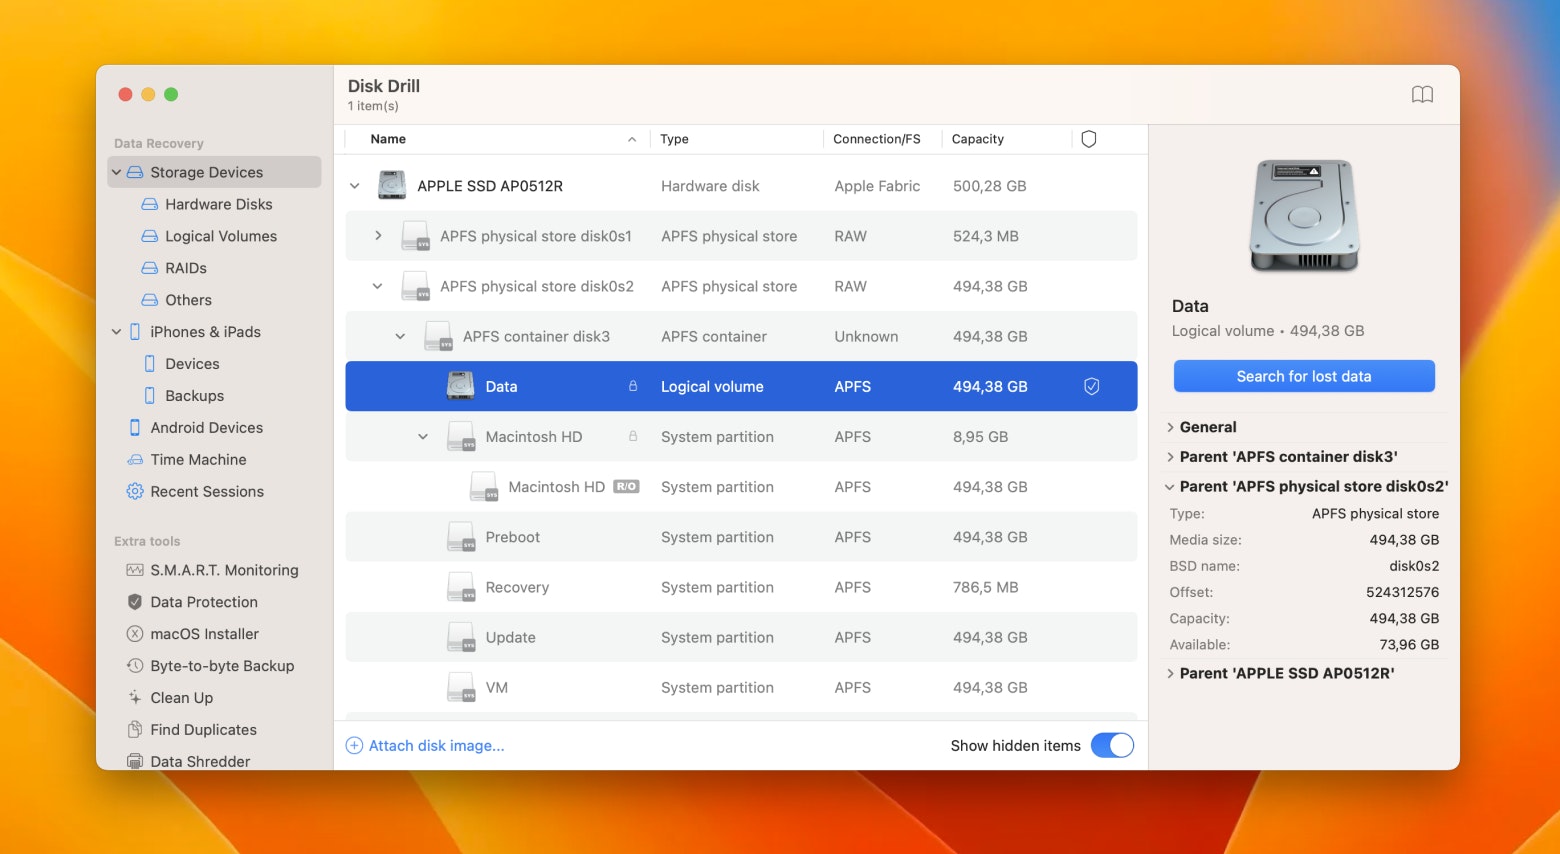Click the disk0s2 physical store icon
This screenshot has height=854, width=1560.
point(415,286)
